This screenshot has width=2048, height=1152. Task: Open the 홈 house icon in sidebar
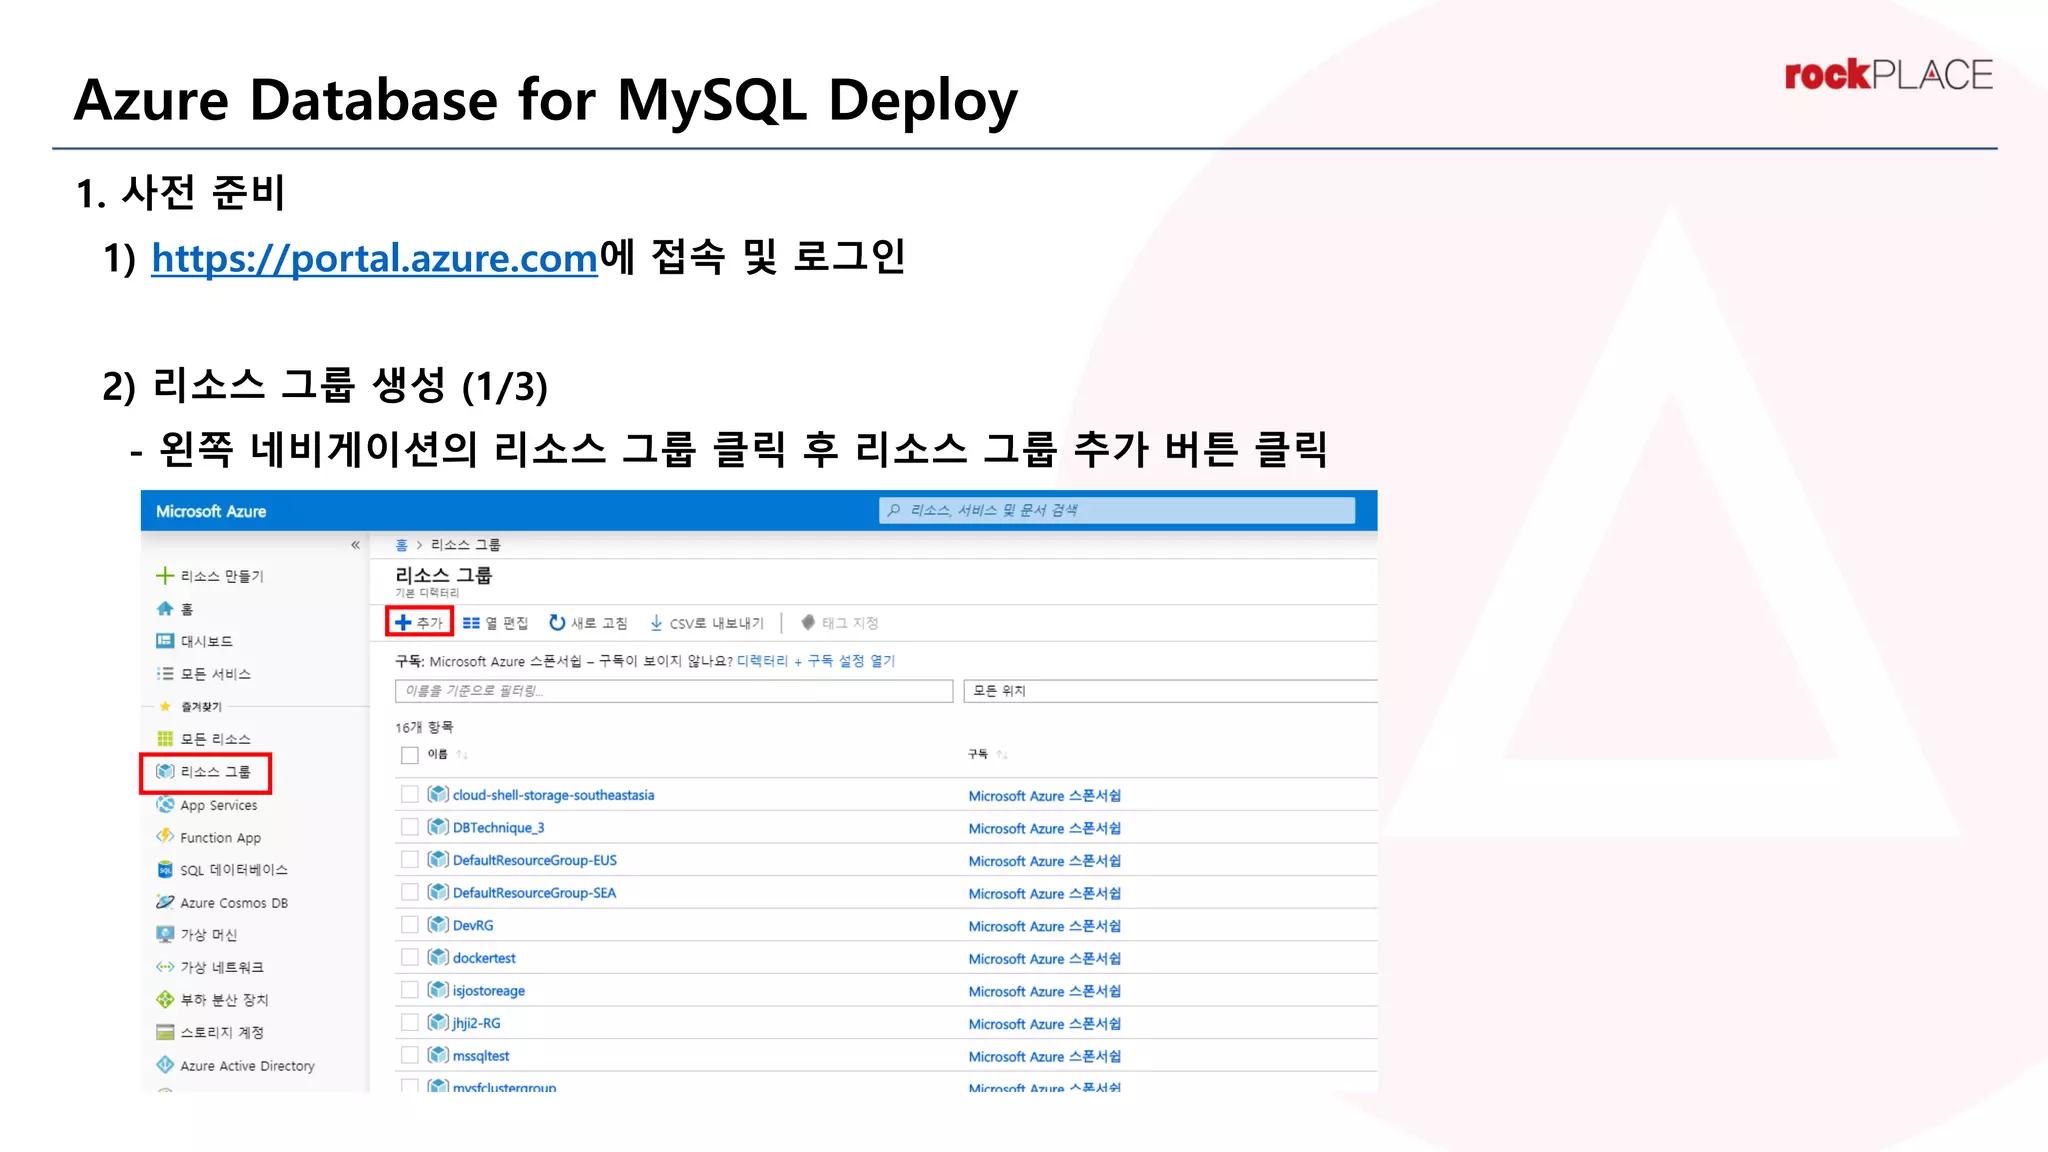(x=165, y=608)
